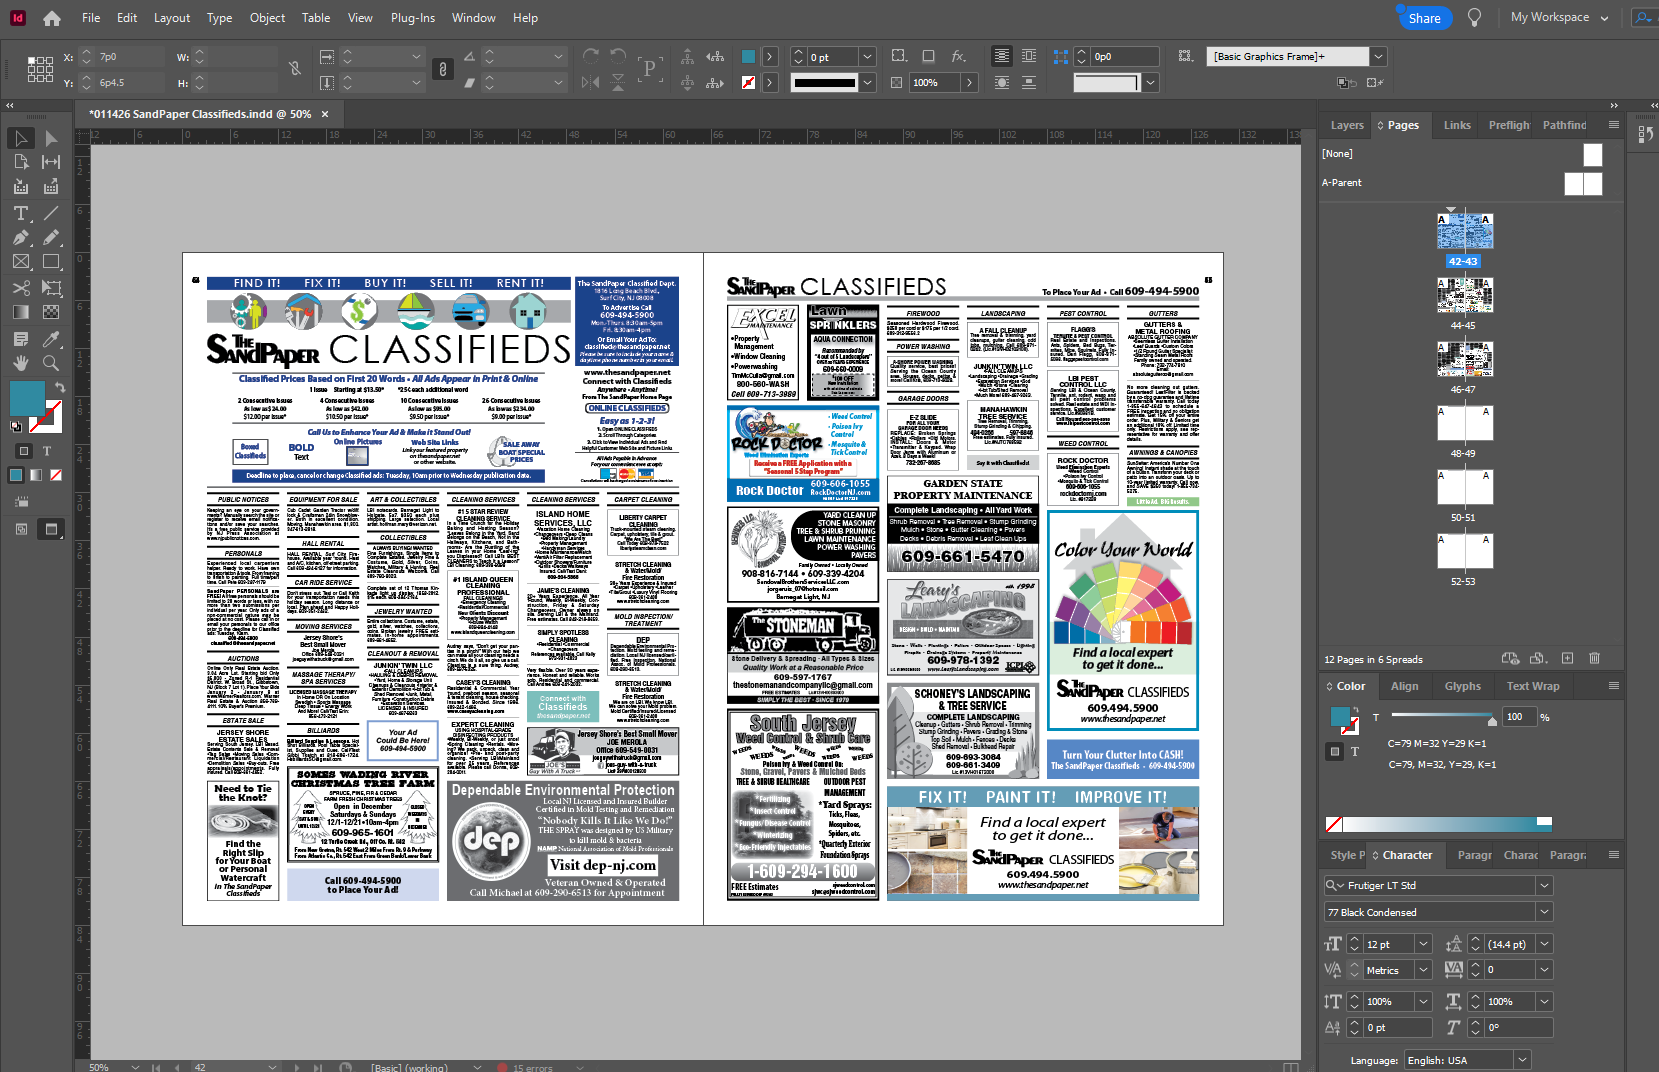Select the Scissors tool
This screenshot has width=1659, height=1072.
[x=21, y=288]
